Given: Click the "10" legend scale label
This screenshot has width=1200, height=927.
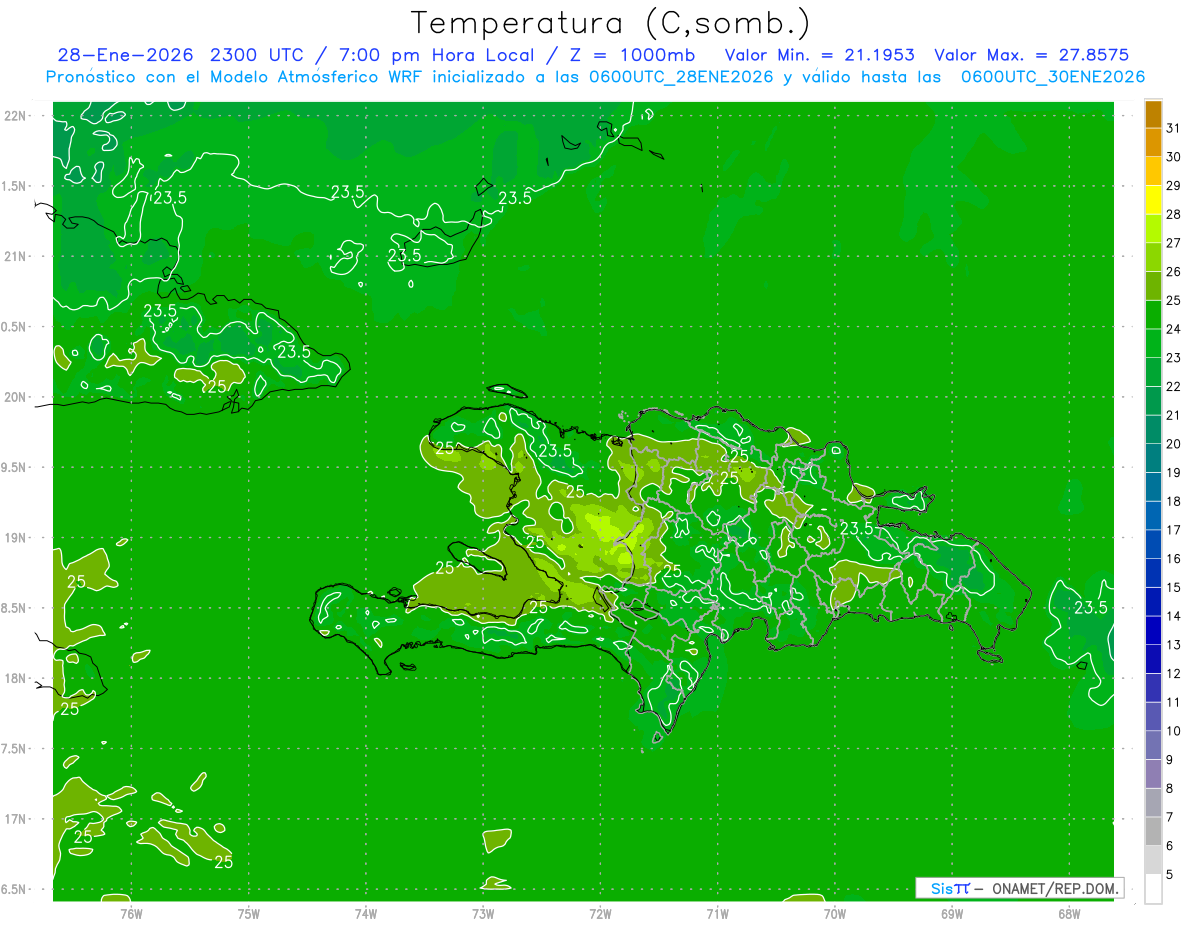Looking at the screenshot, I should tap(1173, 731).
